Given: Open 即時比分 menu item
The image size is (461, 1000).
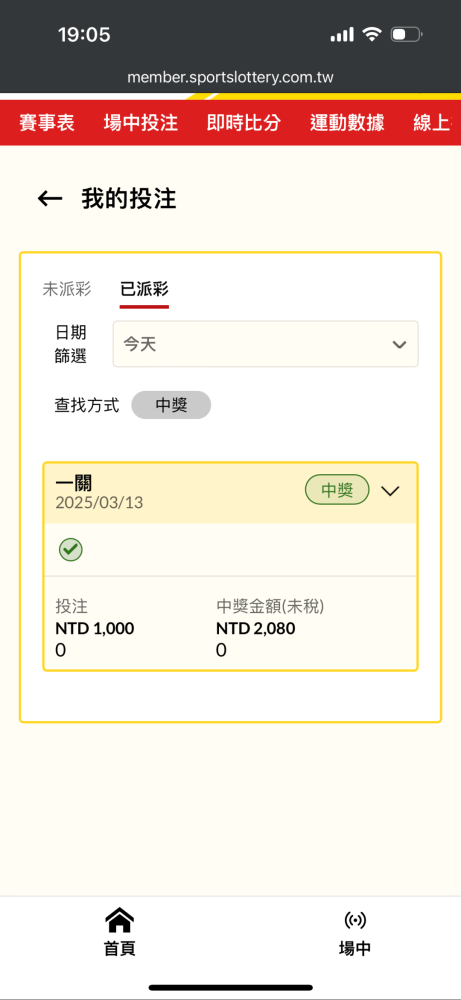Looking at the screenshot, I should (x=244, y=123).
